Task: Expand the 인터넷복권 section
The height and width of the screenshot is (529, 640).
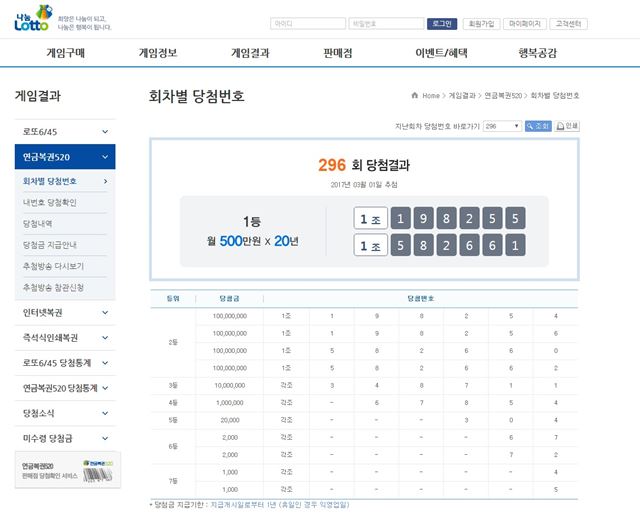Action: [65, 313]
